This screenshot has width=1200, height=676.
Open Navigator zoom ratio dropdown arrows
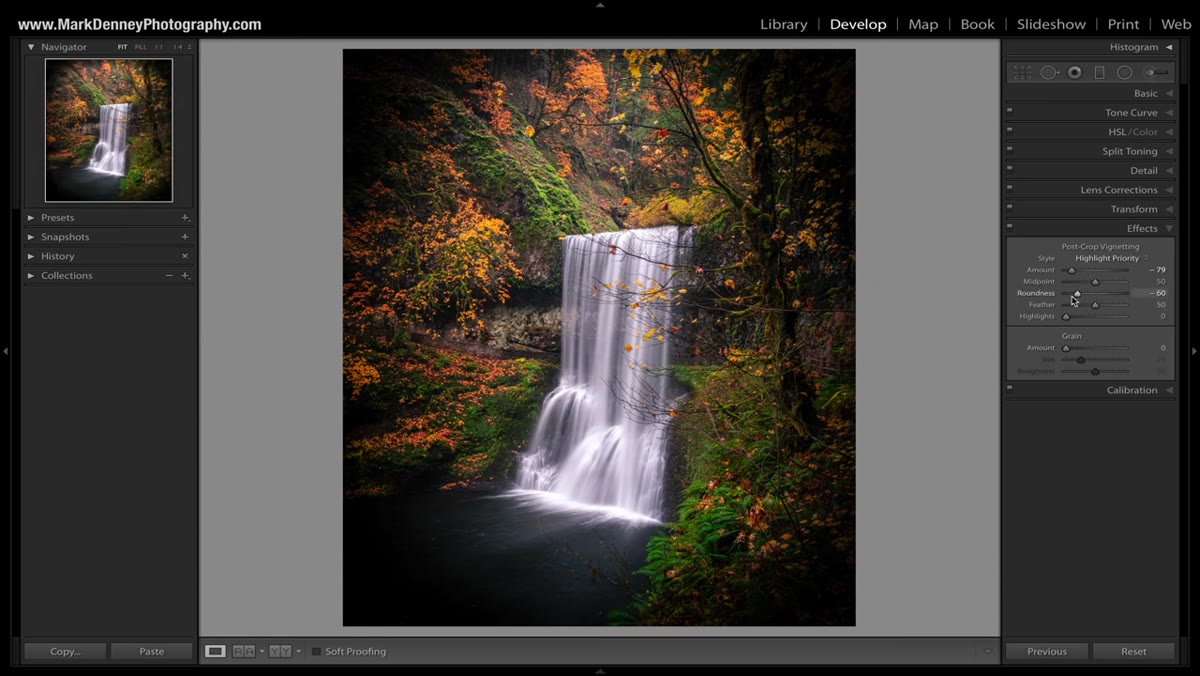(190, 47)
